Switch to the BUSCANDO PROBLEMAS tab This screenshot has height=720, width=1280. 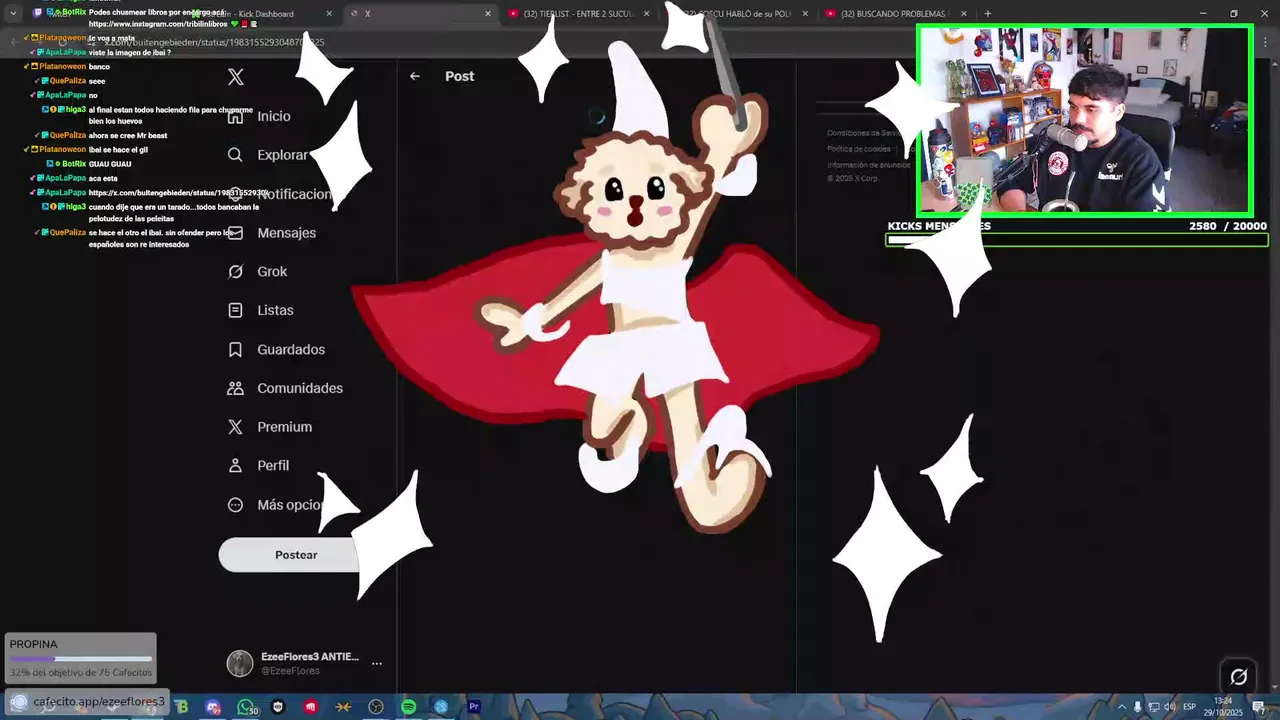895,14
